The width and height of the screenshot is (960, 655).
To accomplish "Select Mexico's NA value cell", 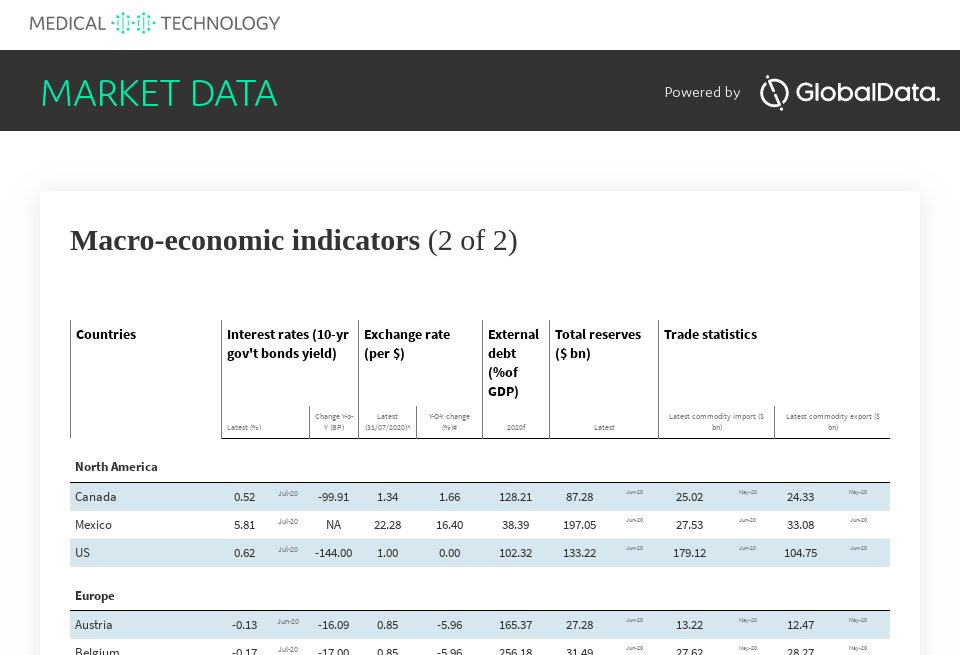I will point(334,525).
